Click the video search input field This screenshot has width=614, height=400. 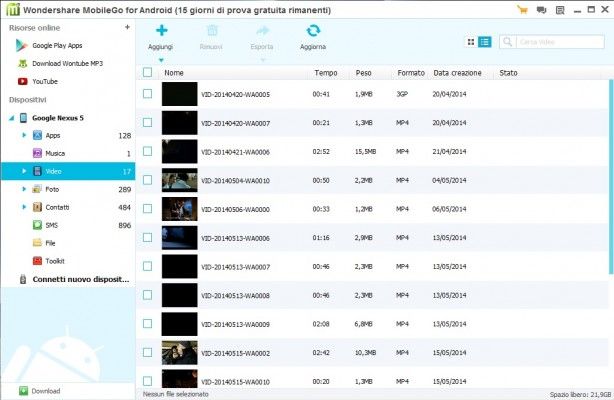coord(560,42)
